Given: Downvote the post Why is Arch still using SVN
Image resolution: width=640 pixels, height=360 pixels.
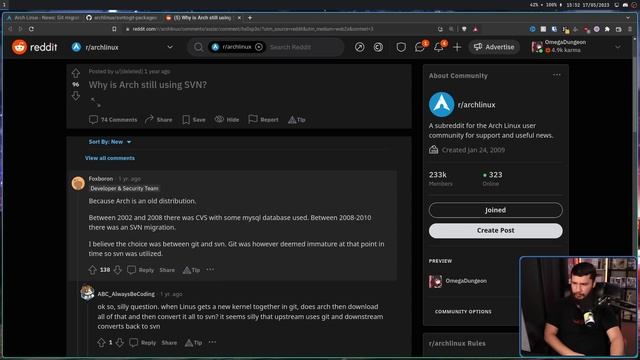Looking at the screenshot, I should (x=76, y=96).
